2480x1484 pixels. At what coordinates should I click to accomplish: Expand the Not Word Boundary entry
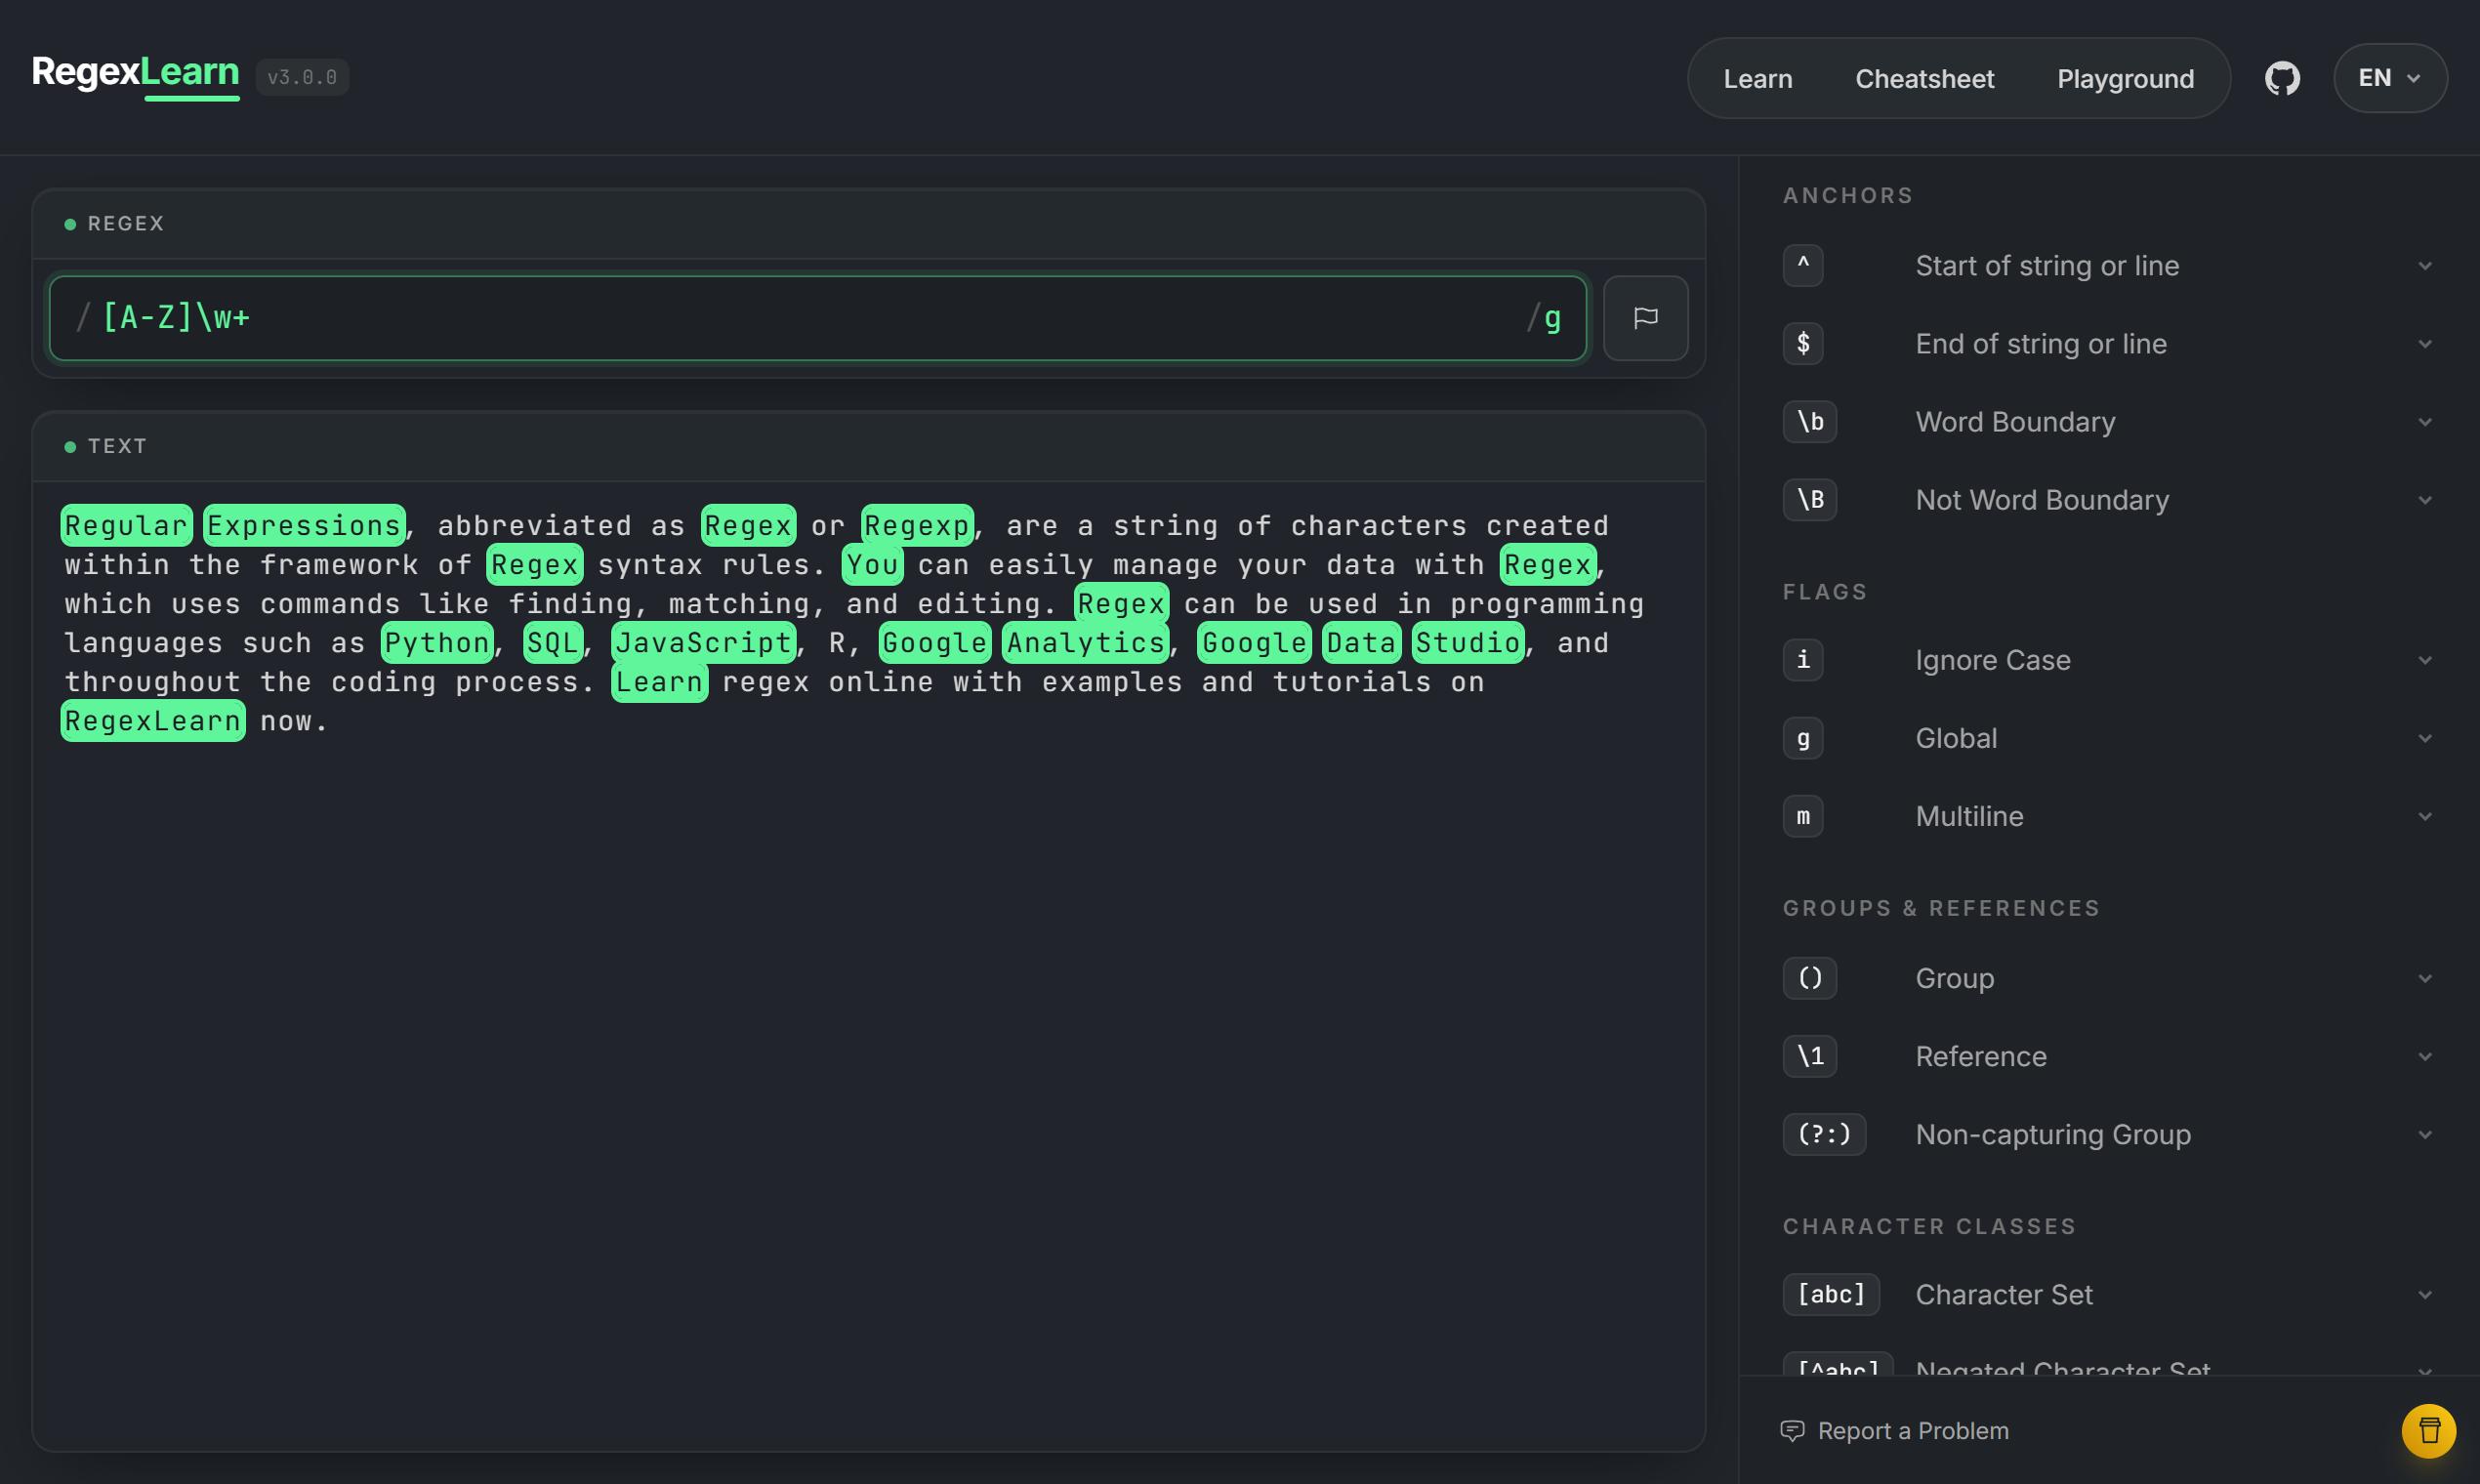(2424, 500)
